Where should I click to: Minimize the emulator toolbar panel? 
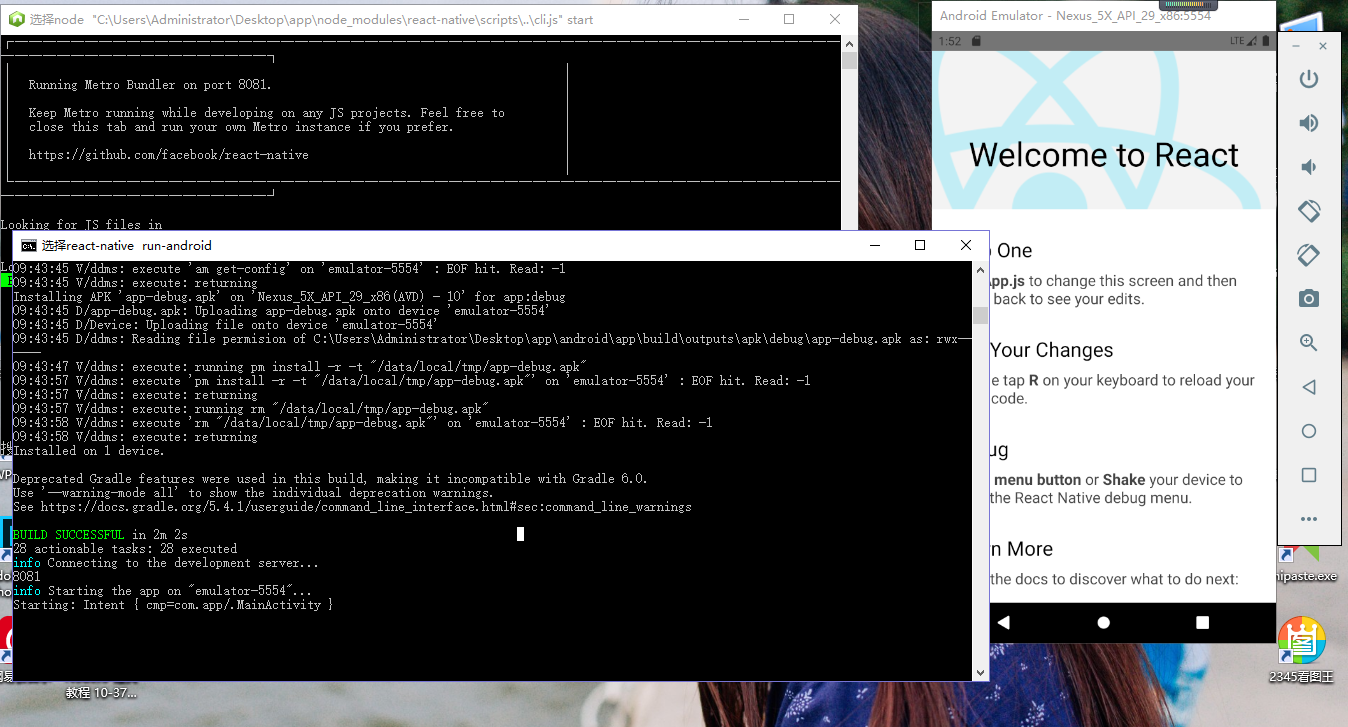tap(1296, 46)
